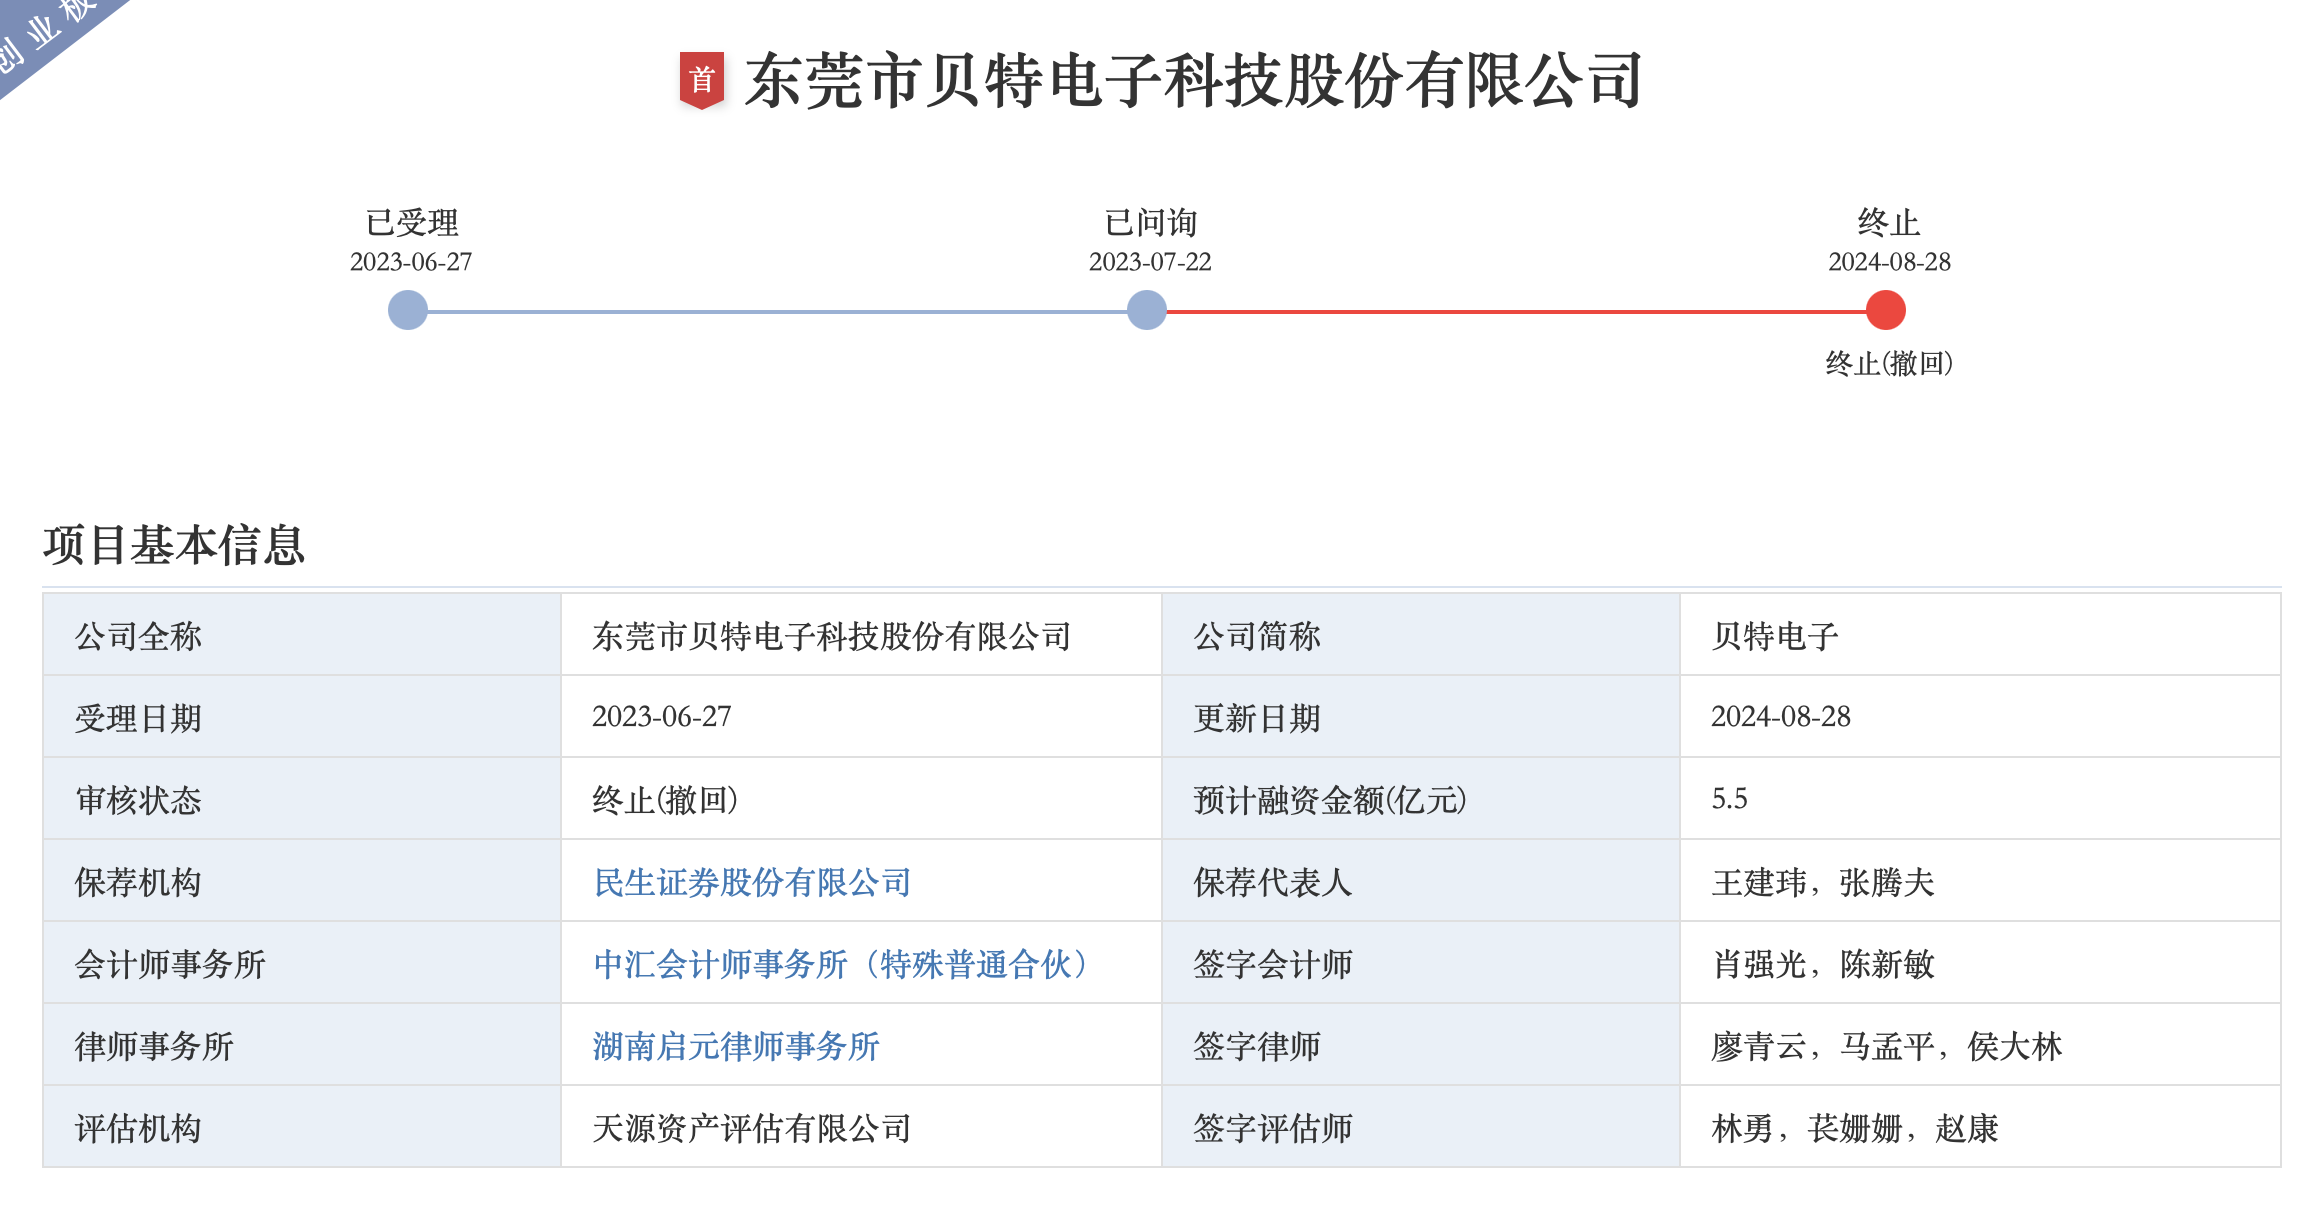Click the 2023-07-22 inquiry date label
This screenshot has width=2320, height=1214.
coord(1150,262)
